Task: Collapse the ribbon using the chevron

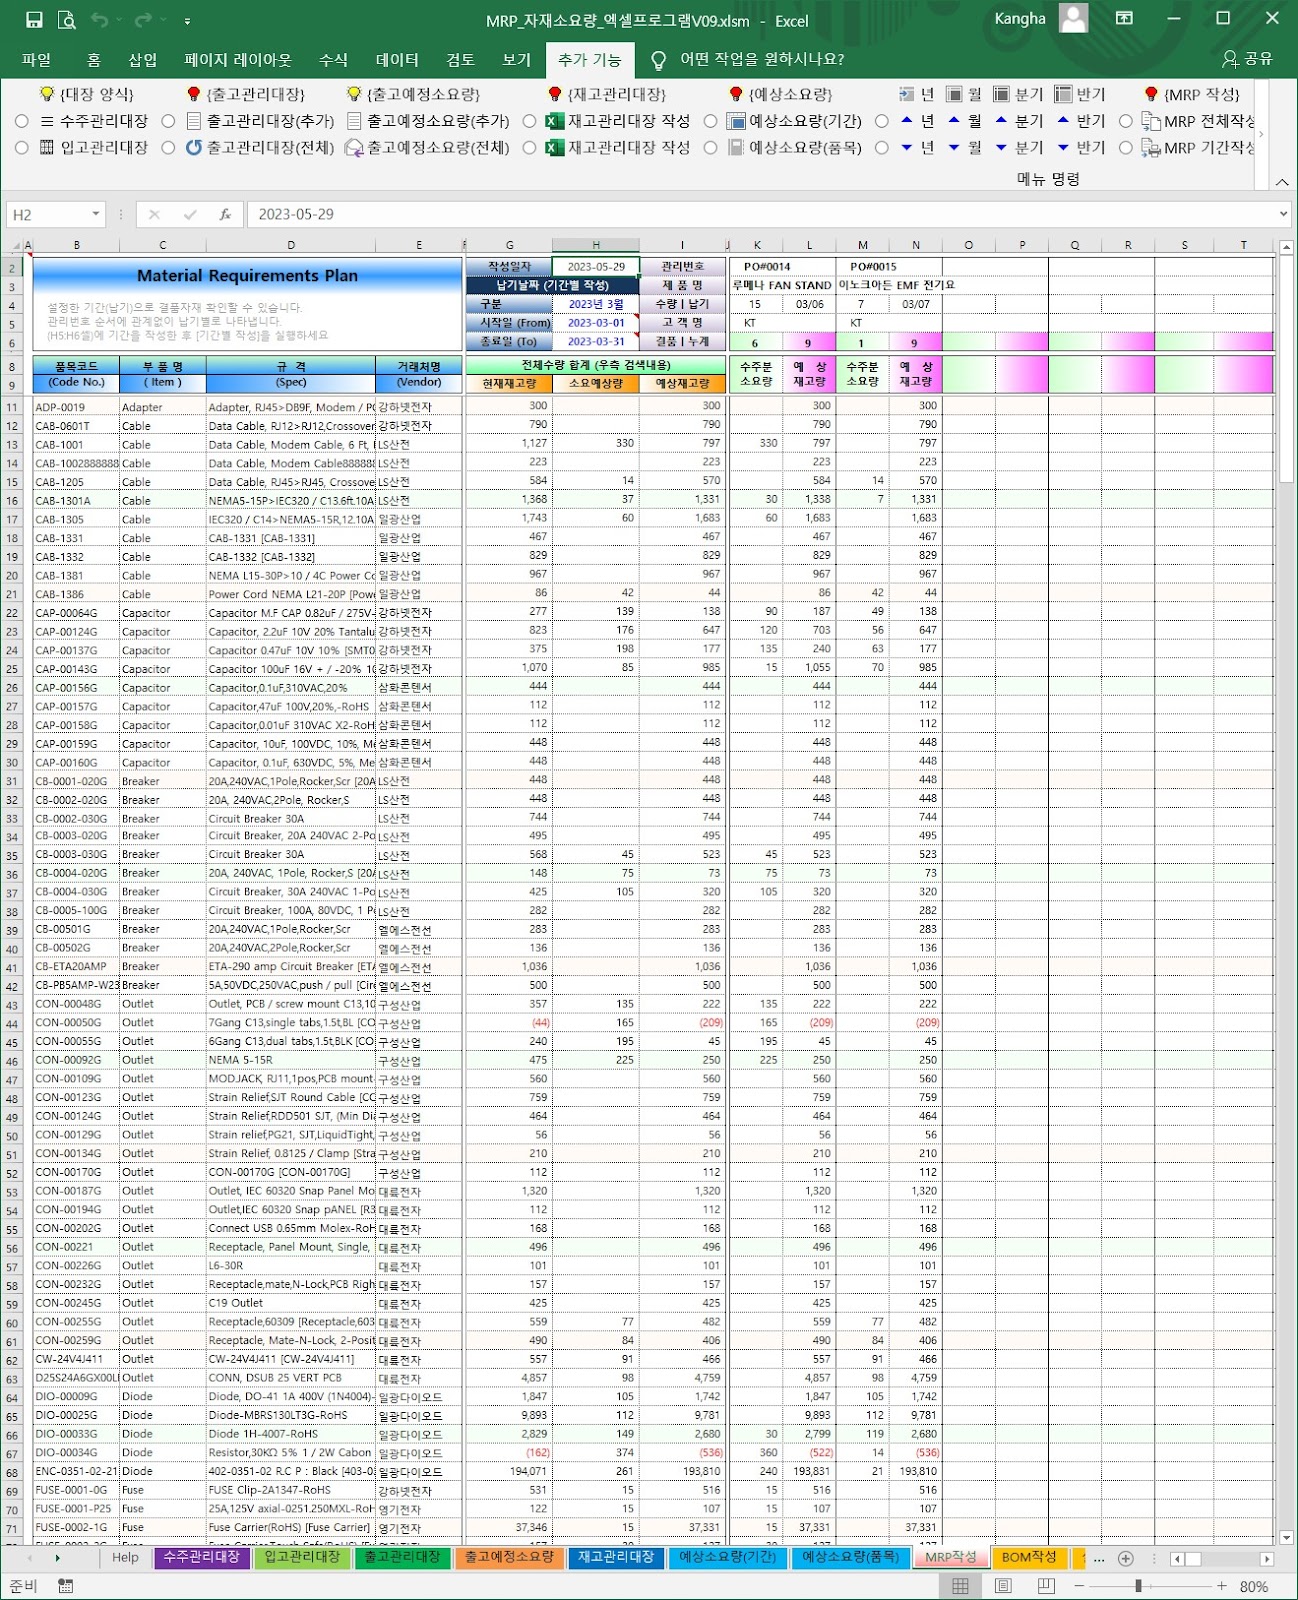Action: tap(1282, 181)
